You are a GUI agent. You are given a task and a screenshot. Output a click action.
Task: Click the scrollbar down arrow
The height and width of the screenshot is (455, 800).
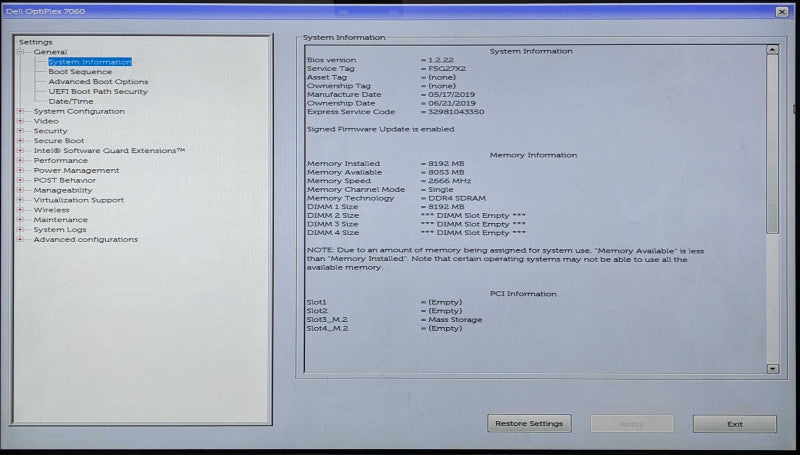772,369
